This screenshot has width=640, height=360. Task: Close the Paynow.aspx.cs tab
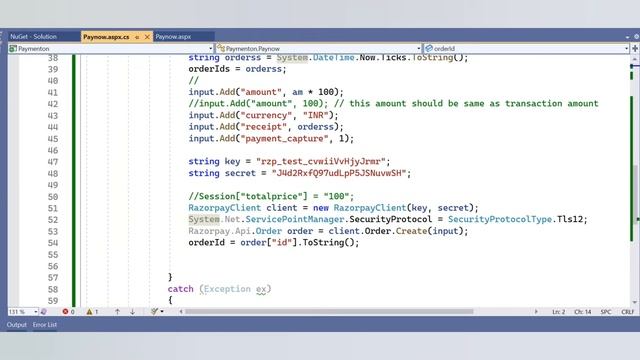point(147,37)
